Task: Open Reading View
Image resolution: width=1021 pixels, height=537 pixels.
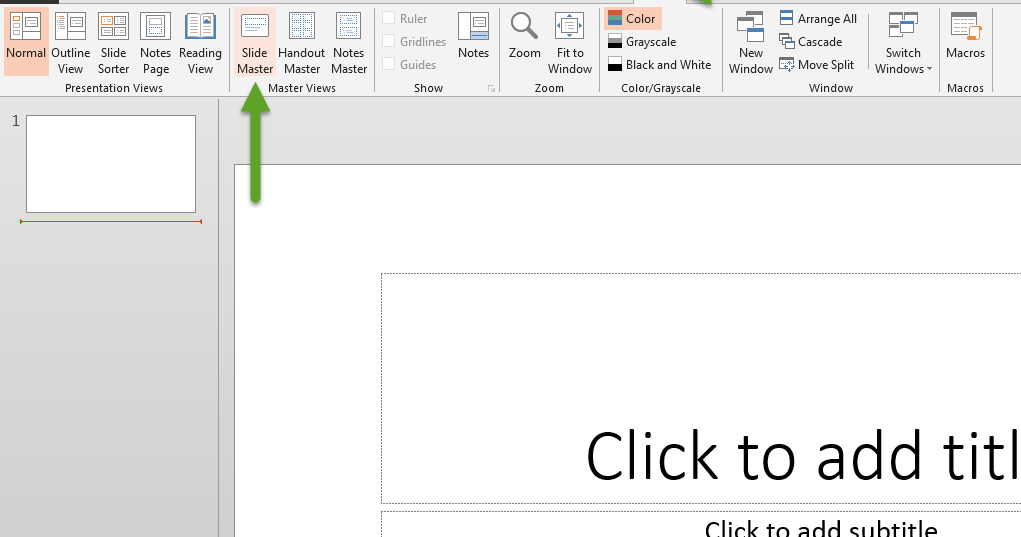Action: (x=201, y=42)
